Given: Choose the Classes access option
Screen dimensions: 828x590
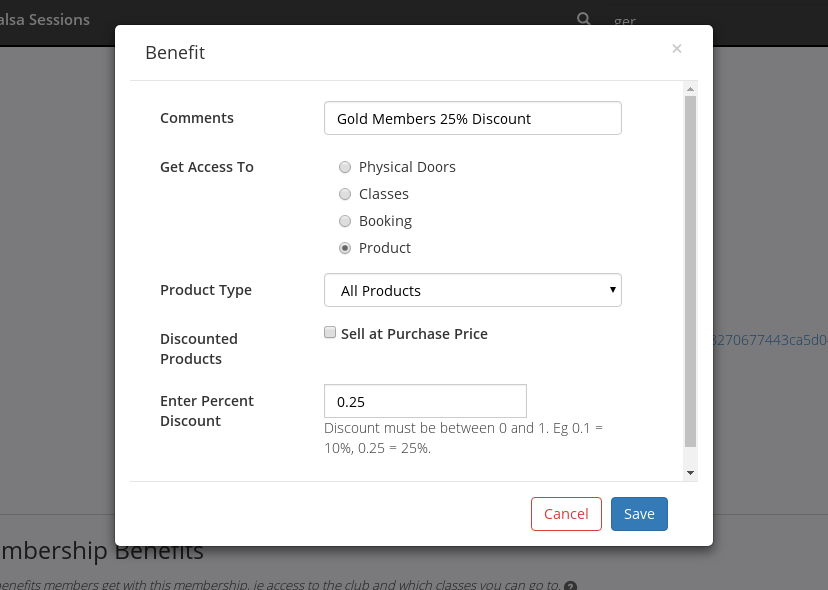Looking at the screenshot, I should click(x=345, y=194).
